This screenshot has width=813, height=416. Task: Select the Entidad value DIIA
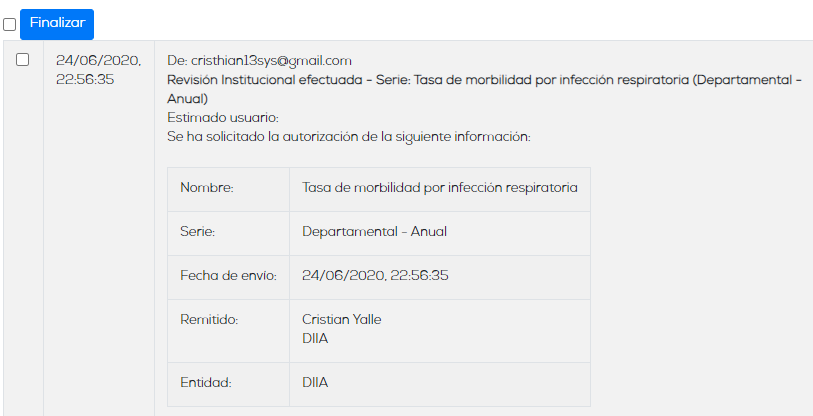coord(315,383)
